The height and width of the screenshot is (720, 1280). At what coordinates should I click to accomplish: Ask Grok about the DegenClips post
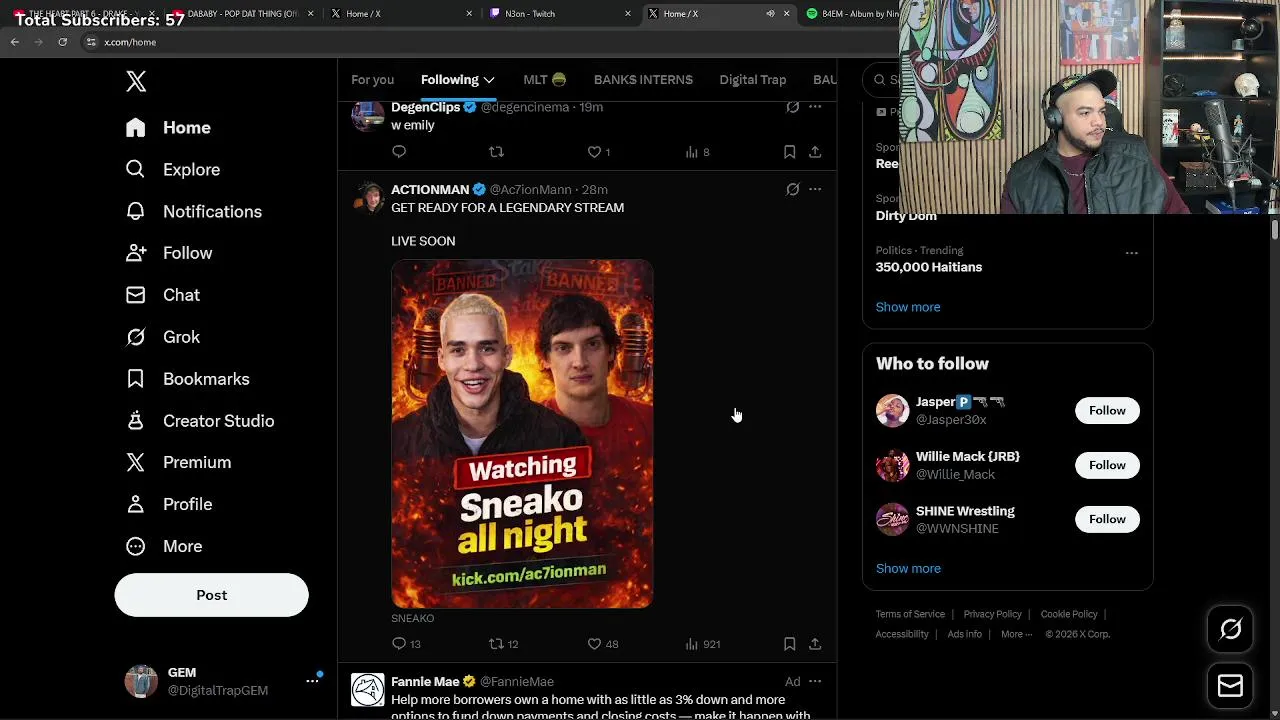pos(793,107)
